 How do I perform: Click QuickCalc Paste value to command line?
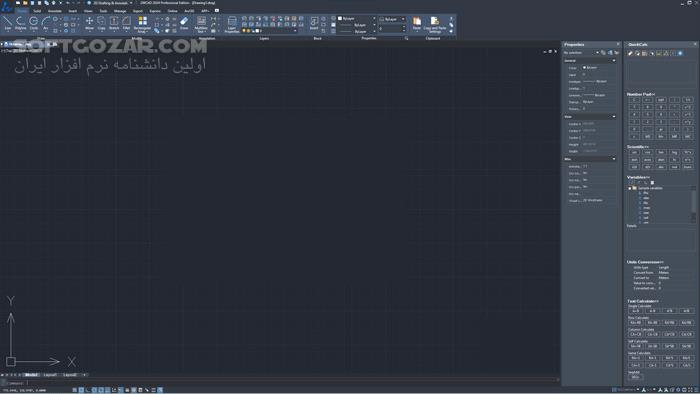click(645, 53)
